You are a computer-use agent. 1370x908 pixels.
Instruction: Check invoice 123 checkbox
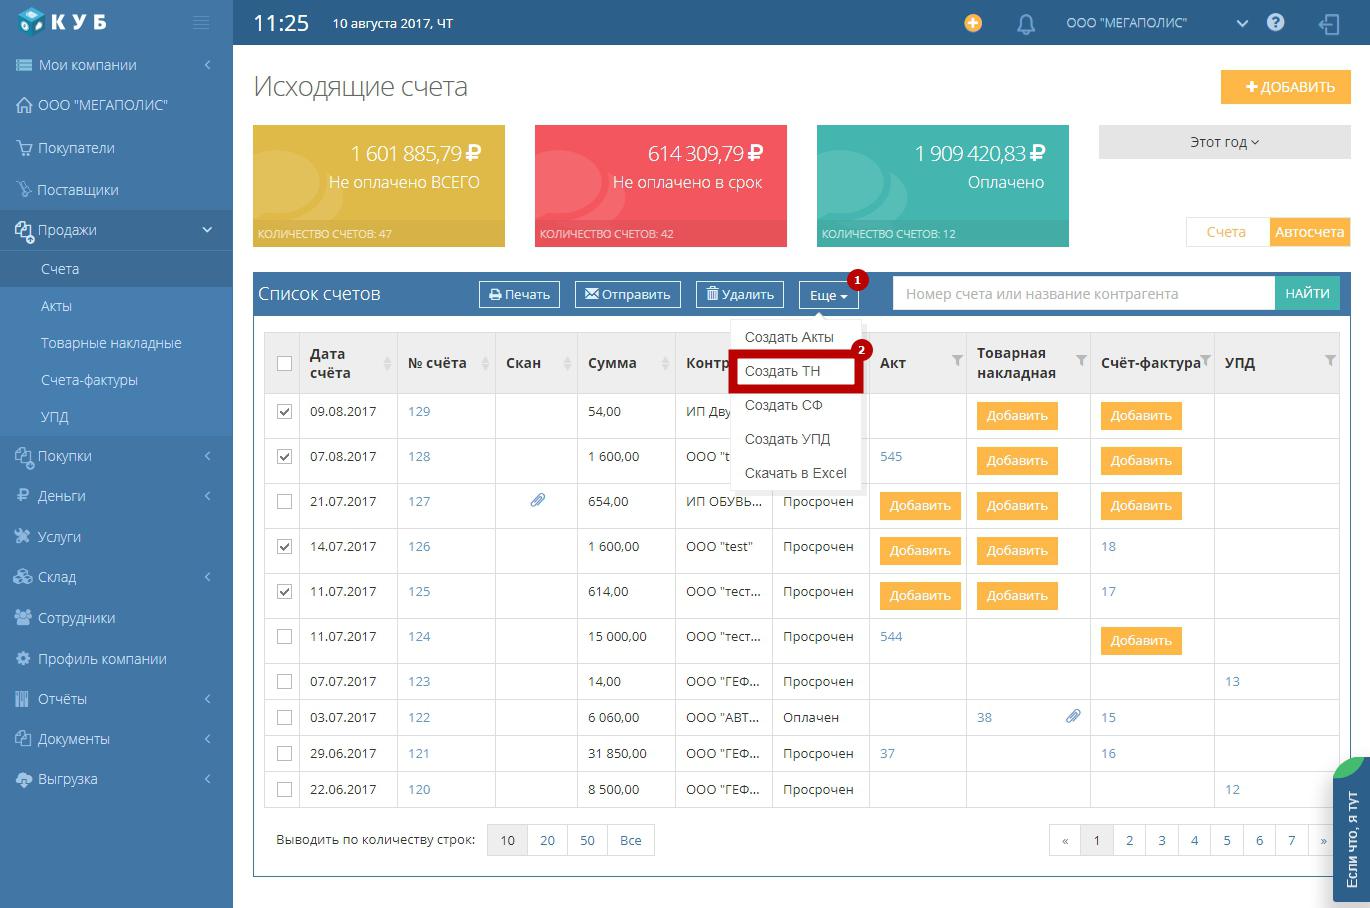pos(284,681)
